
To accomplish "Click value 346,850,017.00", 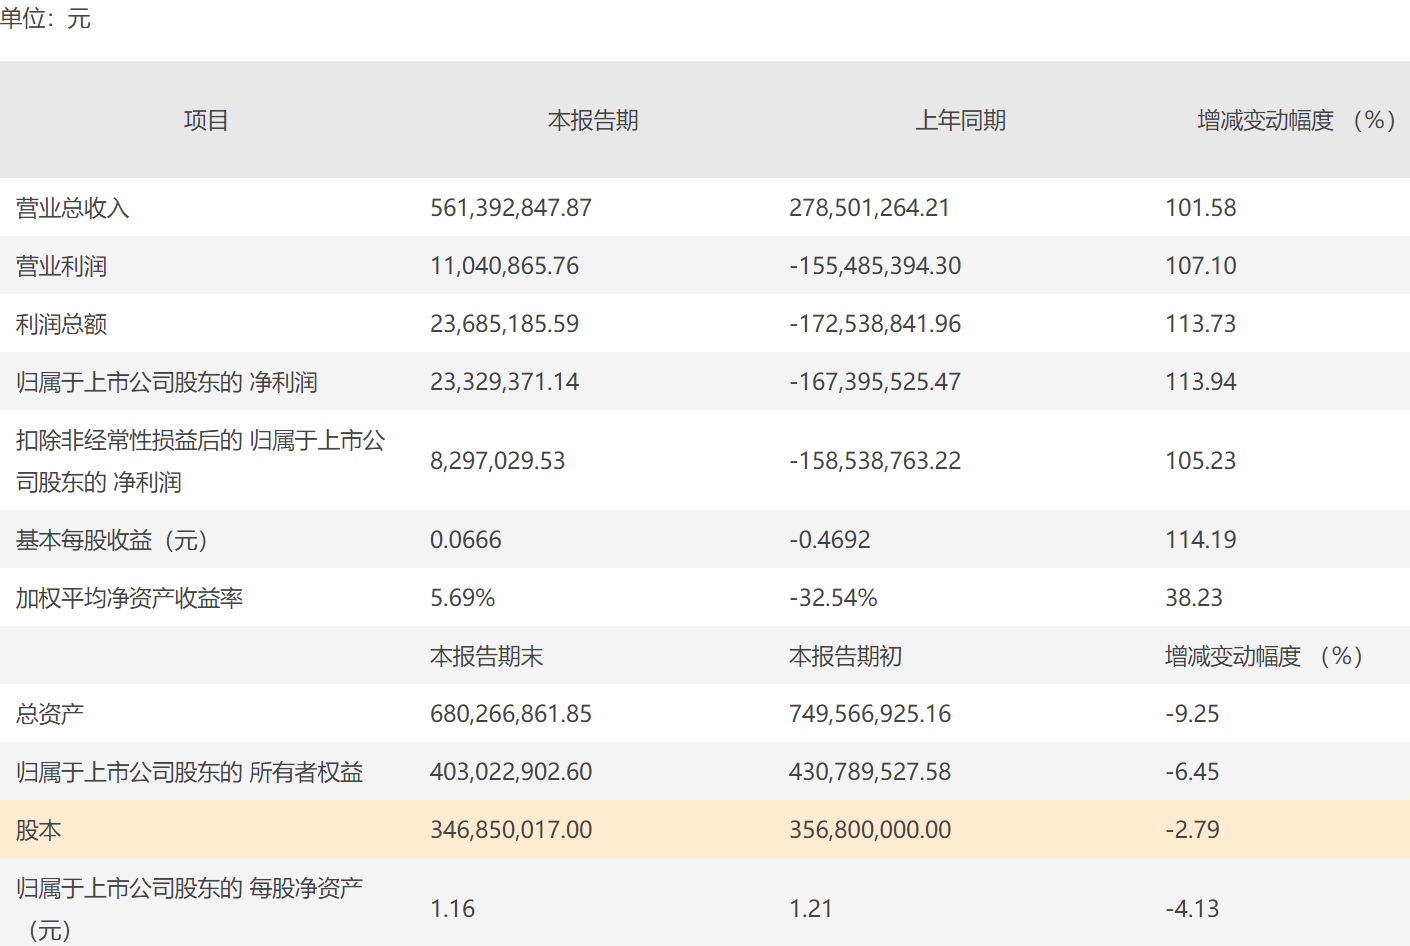I will point(511,830).
